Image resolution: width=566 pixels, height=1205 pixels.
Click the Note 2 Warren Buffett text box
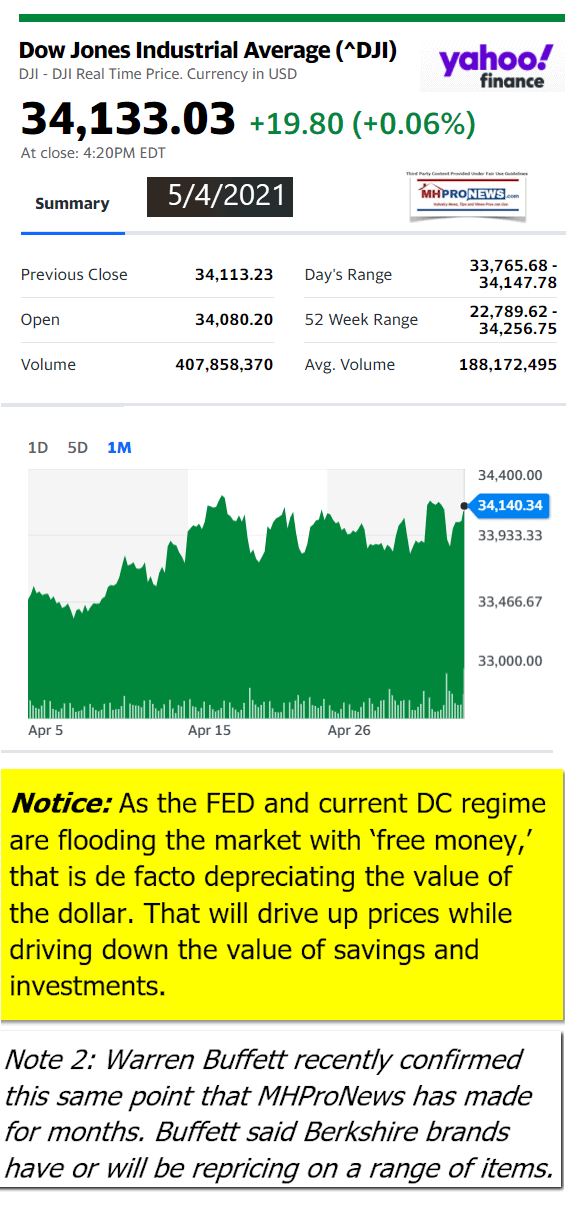point(282,1113)
